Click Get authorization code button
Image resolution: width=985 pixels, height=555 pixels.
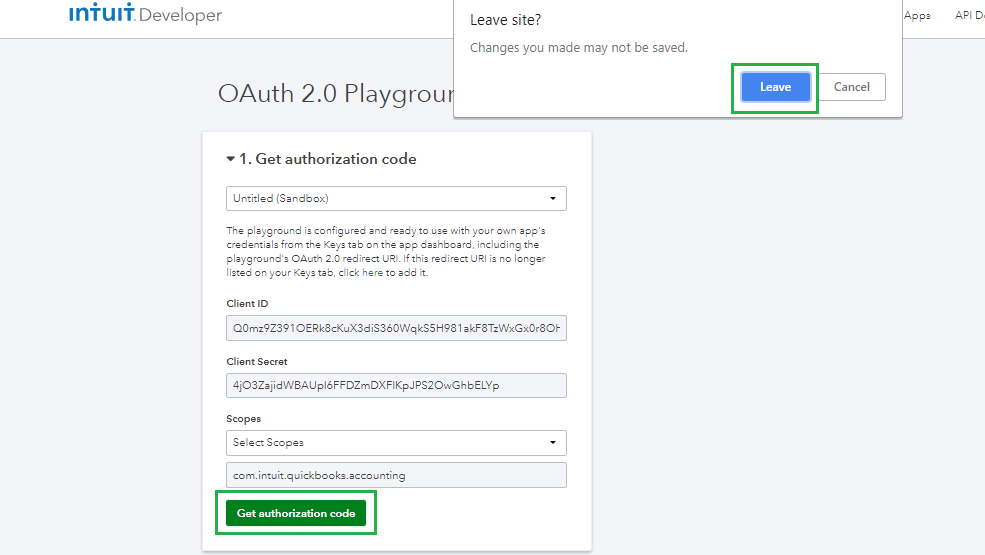point(296,514)
